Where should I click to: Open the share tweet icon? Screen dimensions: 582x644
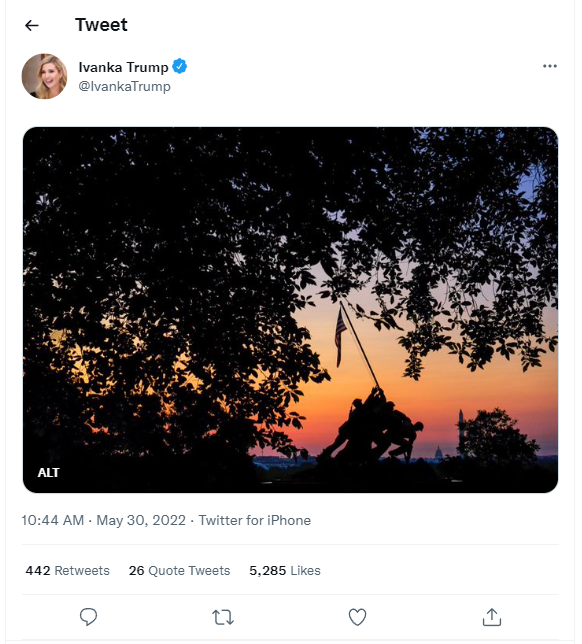[492, 617]
